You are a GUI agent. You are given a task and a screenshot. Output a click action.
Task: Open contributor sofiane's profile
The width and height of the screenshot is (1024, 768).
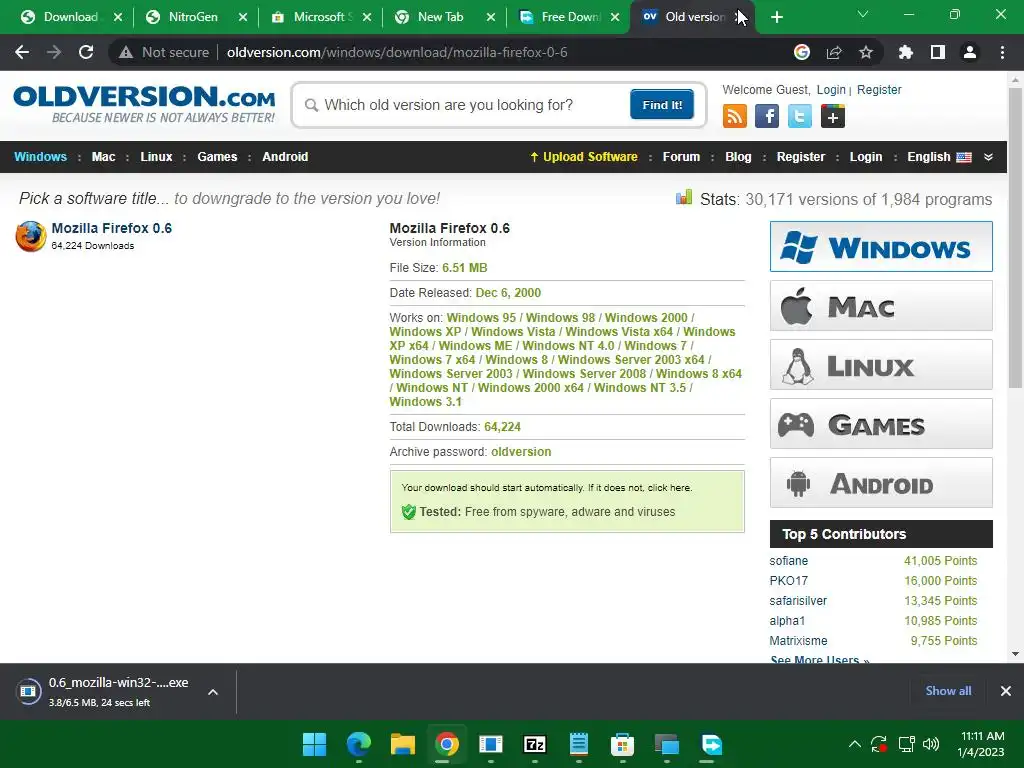click(788, 561)
